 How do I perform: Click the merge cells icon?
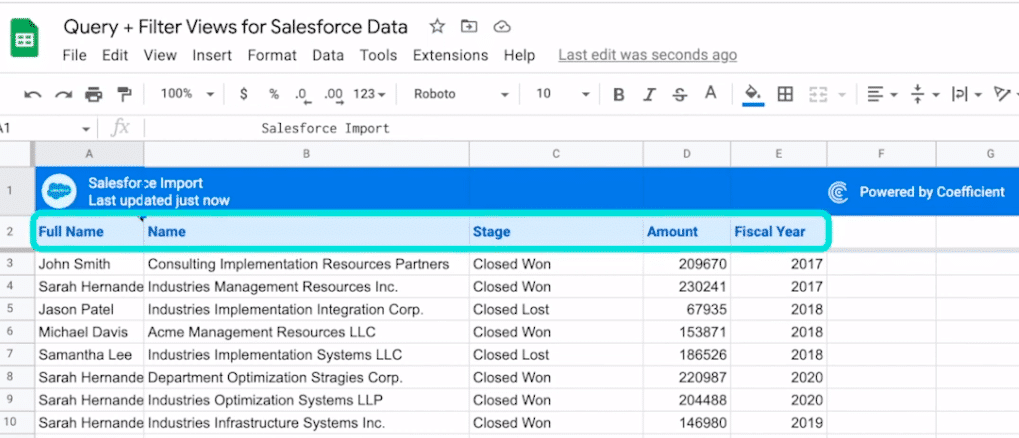(818, 94)
